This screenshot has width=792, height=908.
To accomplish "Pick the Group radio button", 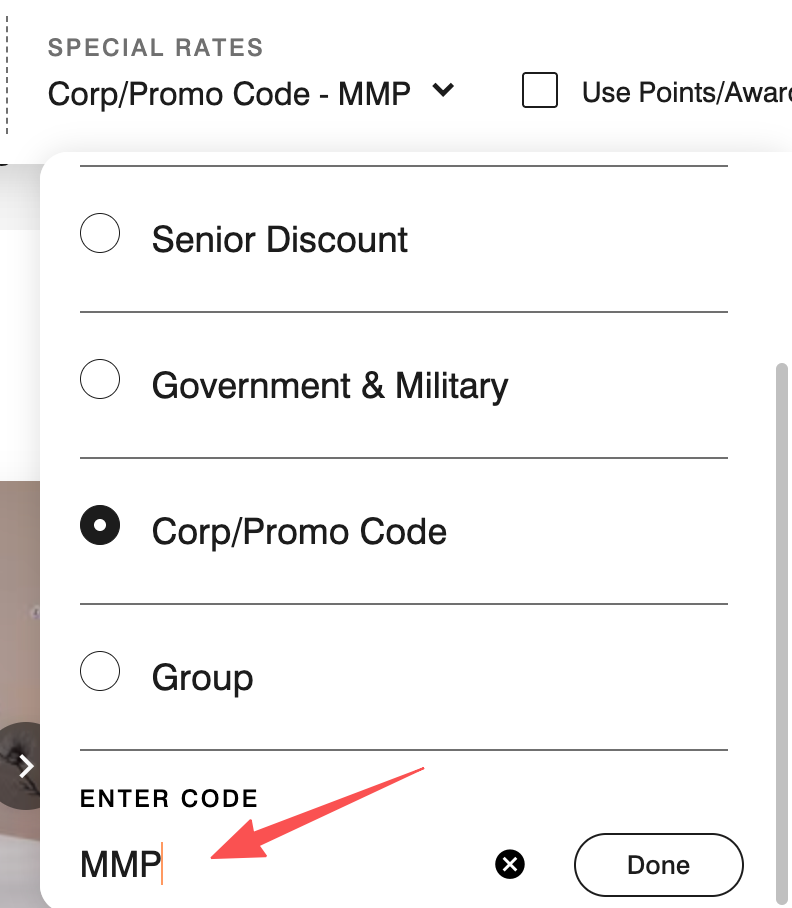I will (x=100, y=672).
